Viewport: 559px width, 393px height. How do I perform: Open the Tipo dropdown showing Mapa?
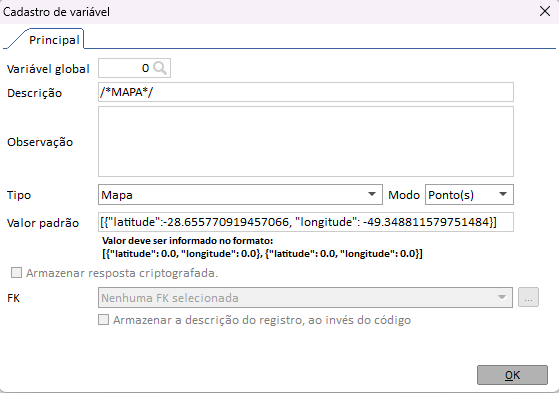(x=240, y=195)
